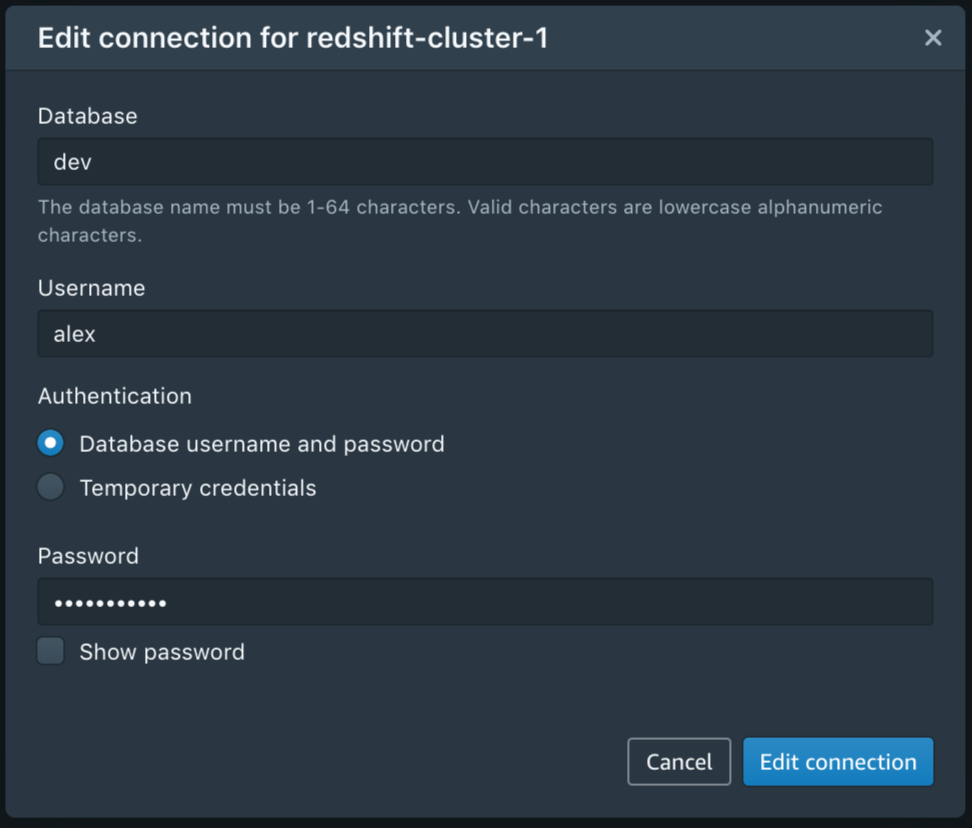Close the Edit connection dialog with X
This screenshot has height=828, width=972.
(933, 38)
